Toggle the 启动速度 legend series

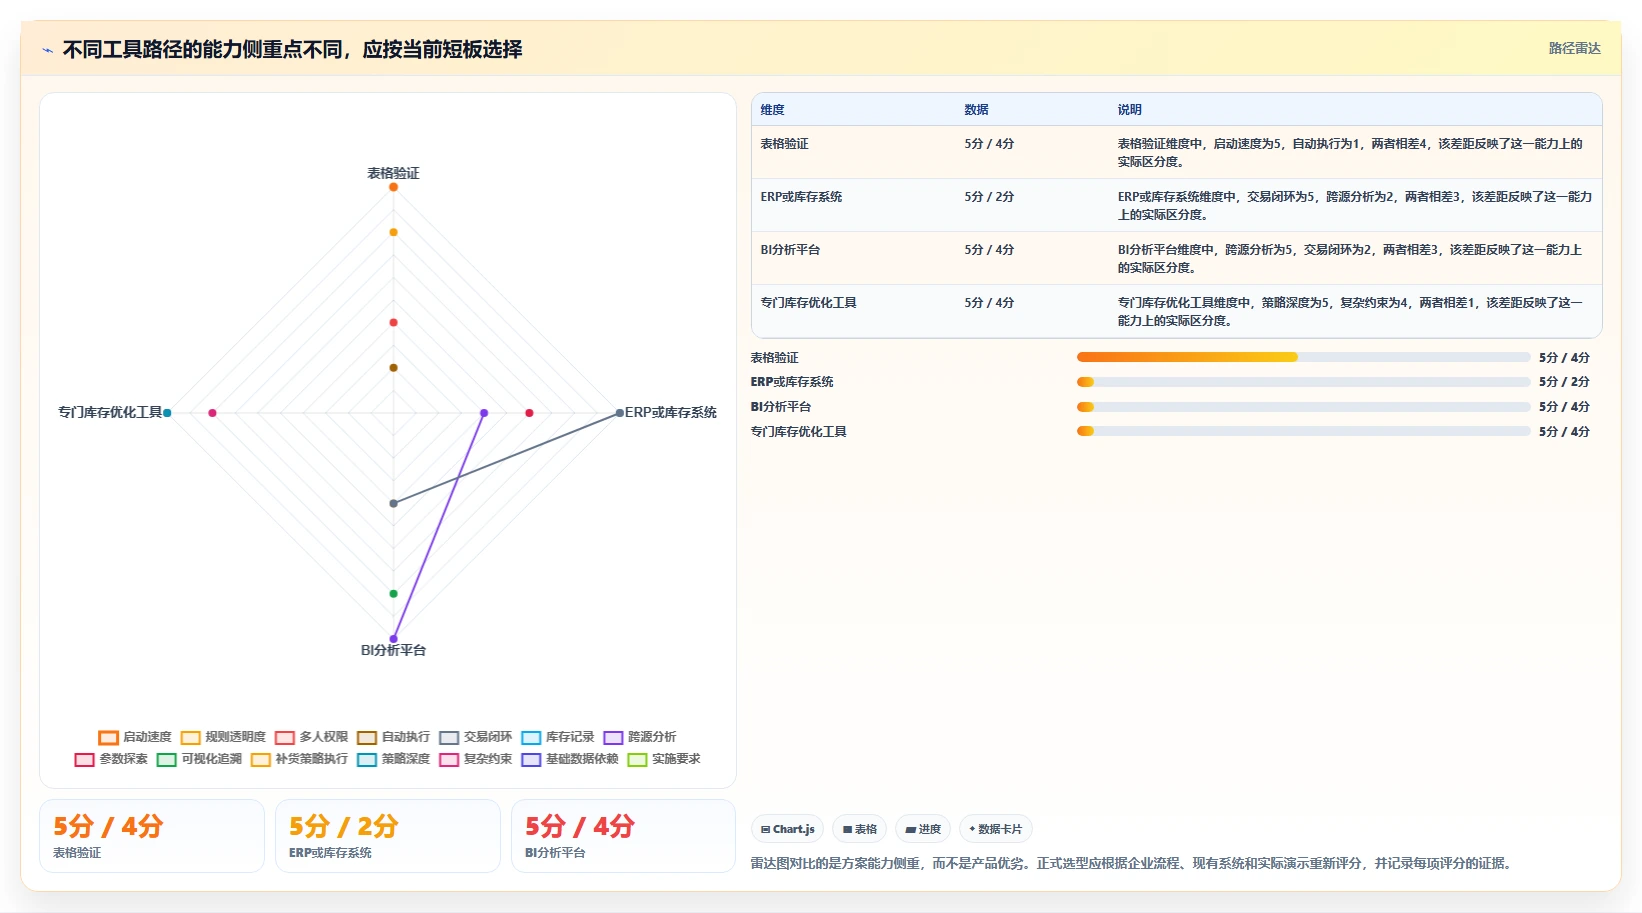pyautogui.click(x=135, y=737)
